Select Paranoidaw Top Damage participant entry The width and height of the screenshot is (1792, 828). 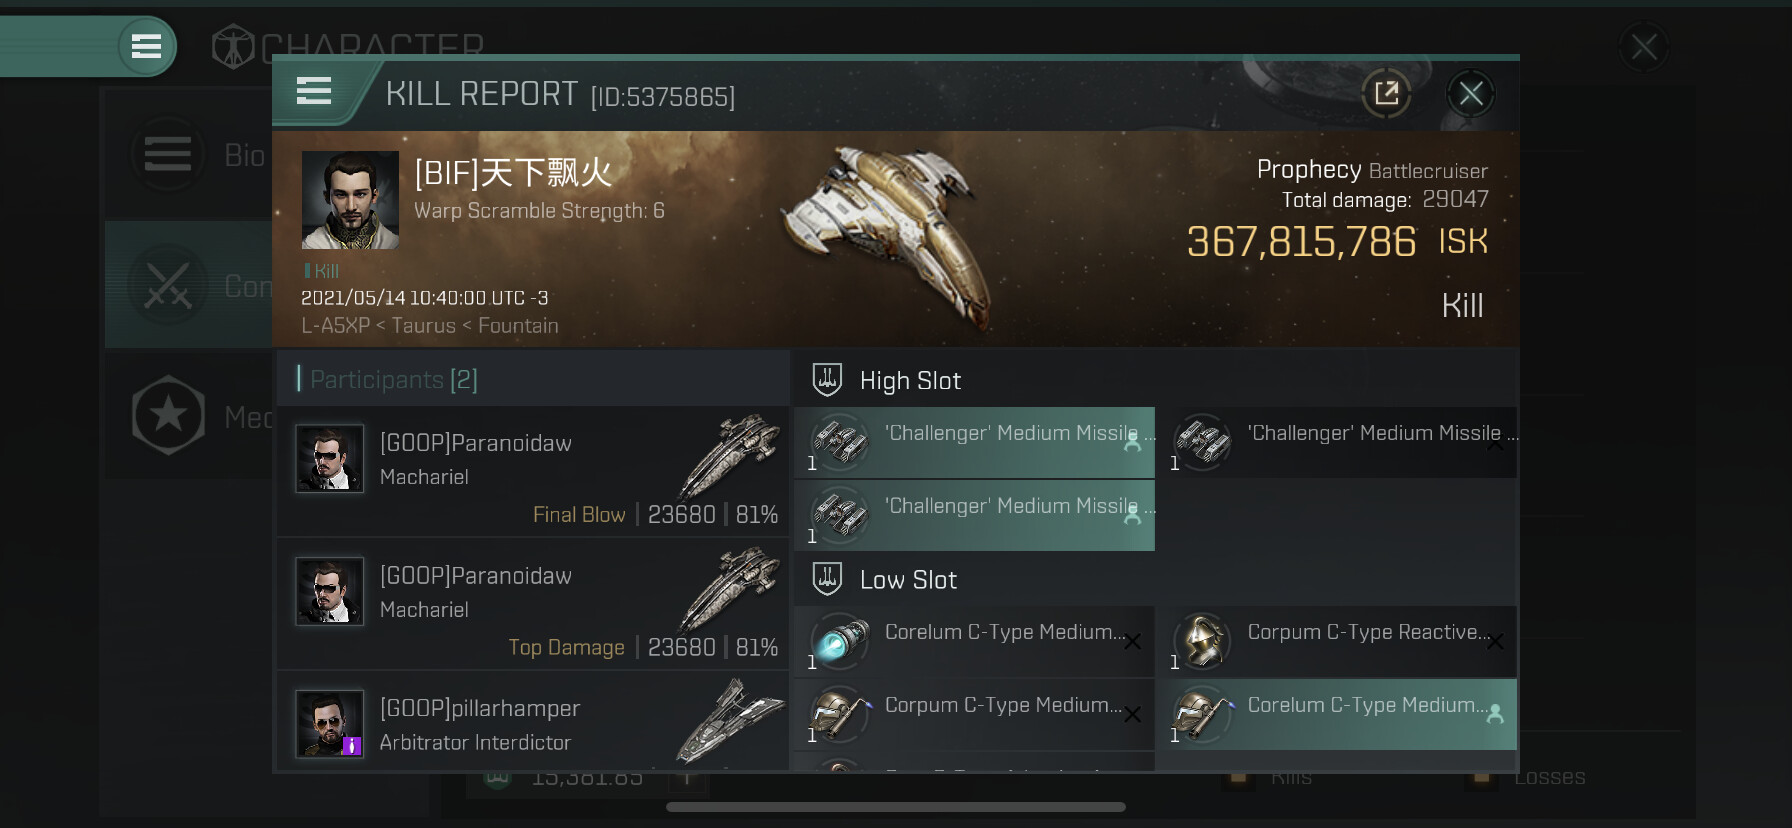coord(532,604)
